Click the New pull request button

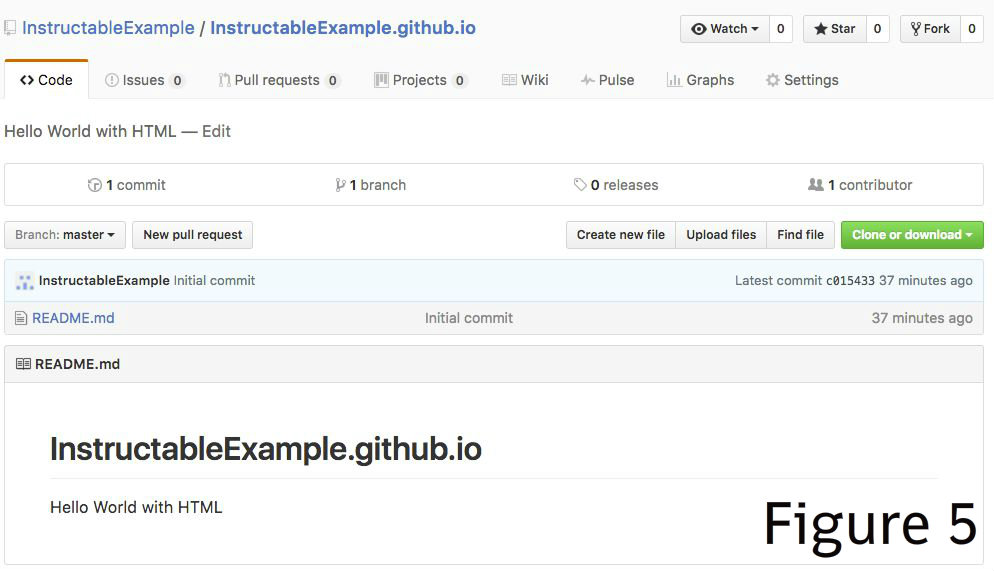tap(192, 235)
